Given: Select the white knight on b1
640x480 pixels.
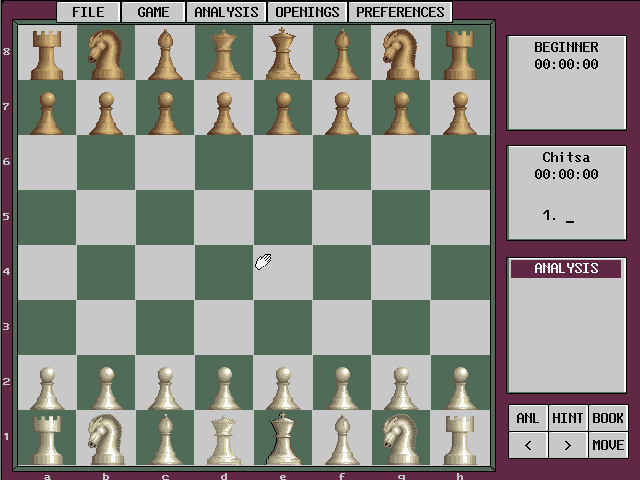Looking at the screenshot, I should (x=106, y=438).
